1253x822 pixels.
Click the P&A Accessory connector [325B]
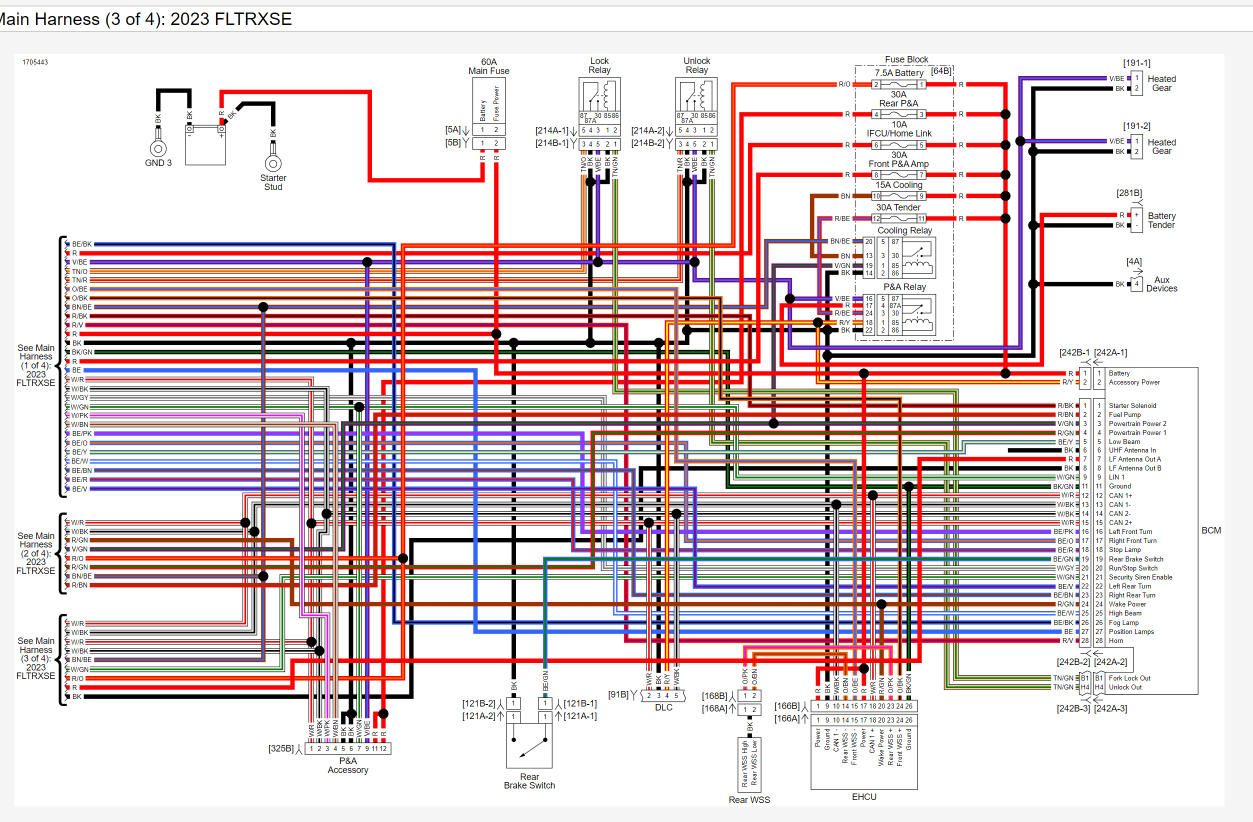[x=347, y=748]
